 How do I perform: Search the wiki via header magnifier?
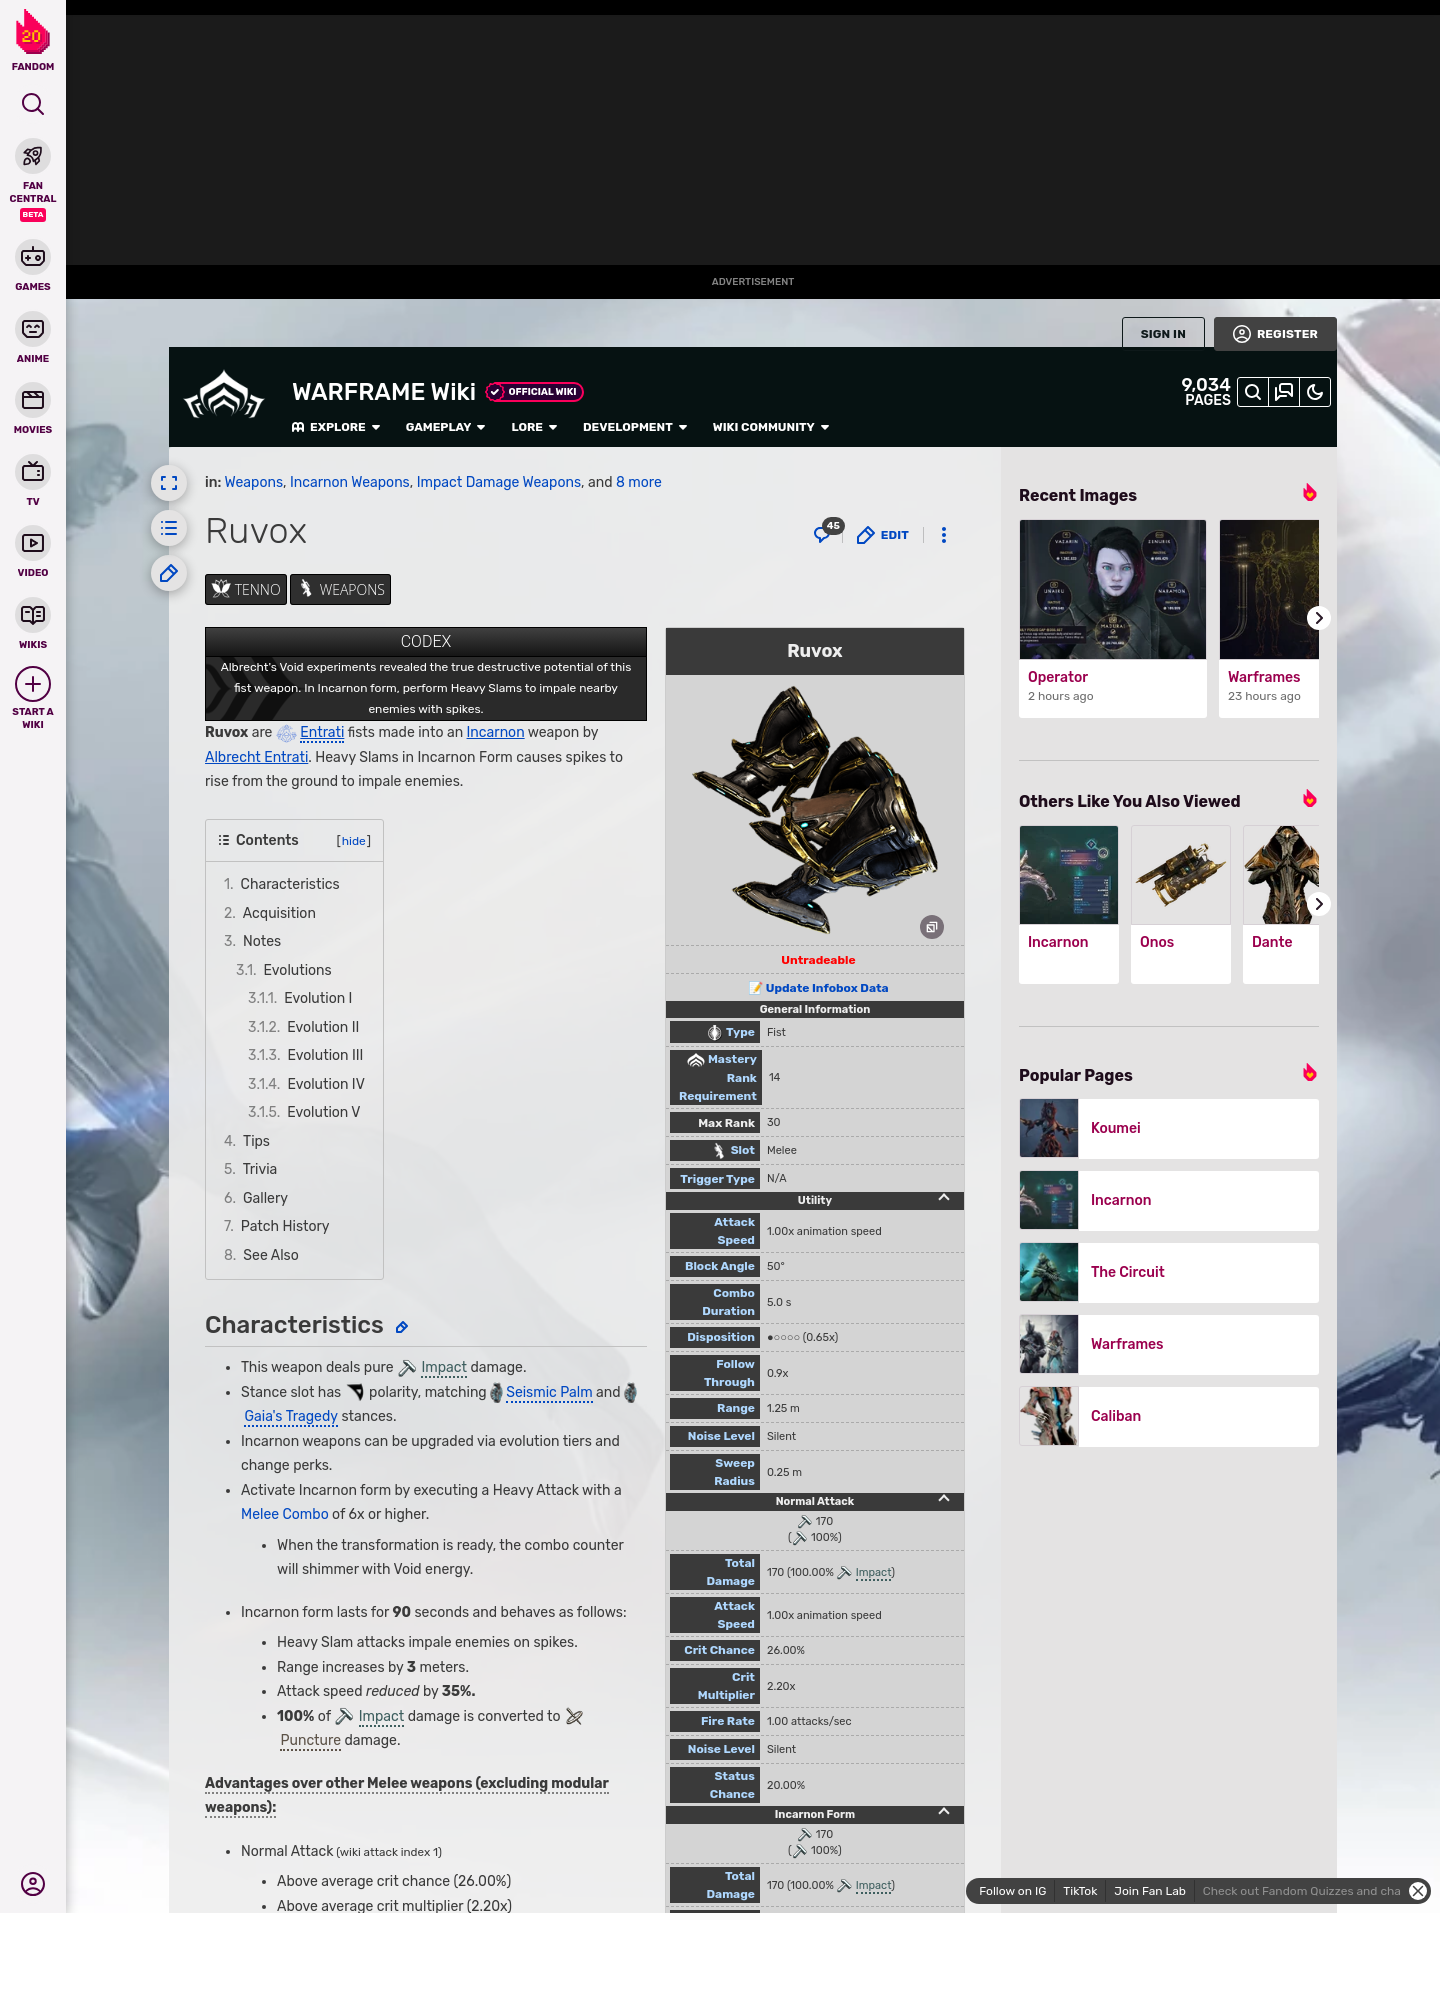coord(1253,393)
